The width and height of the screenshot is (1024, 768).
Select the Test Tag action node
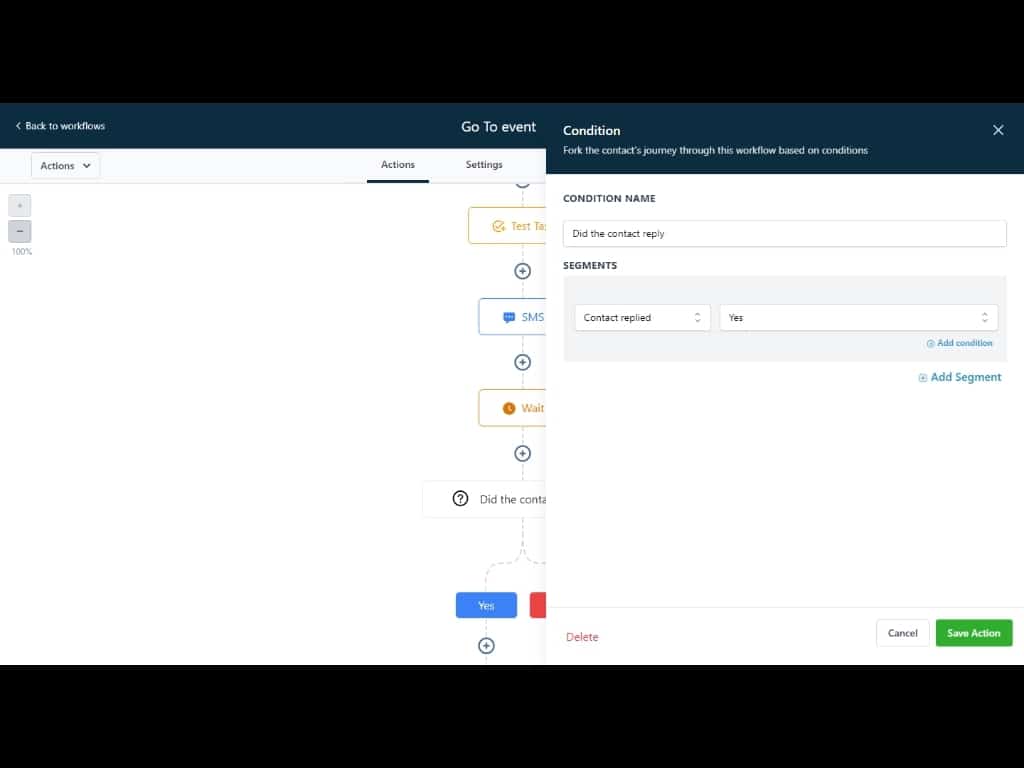509,226
